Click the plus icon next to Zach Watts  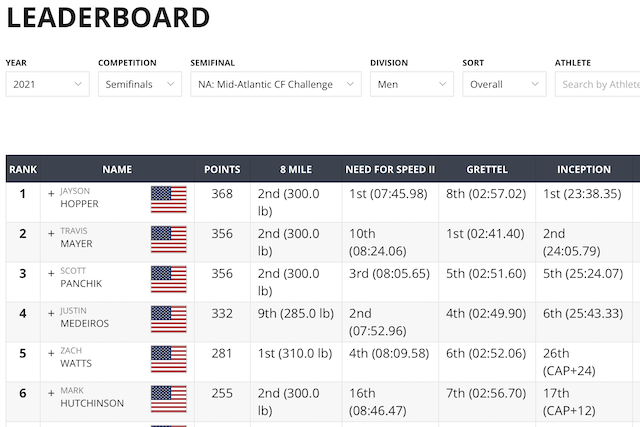(x=51, y=353)
